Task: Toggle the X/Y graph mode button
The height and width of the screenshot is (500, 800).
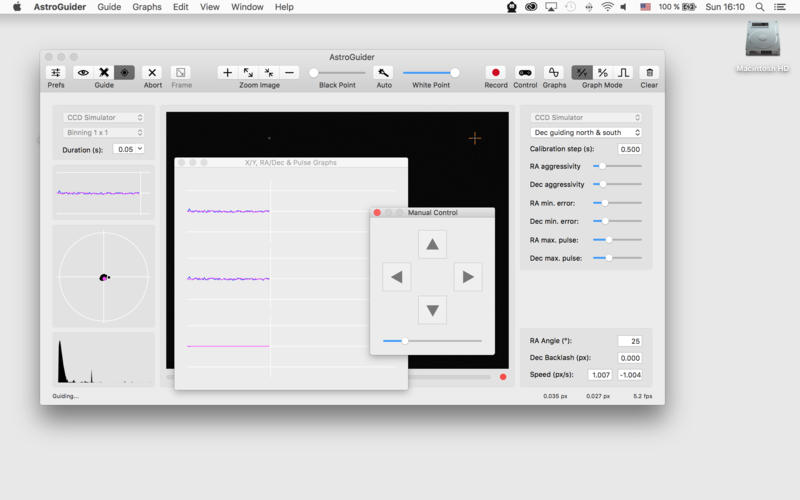Action: click(x=581, y=73)
